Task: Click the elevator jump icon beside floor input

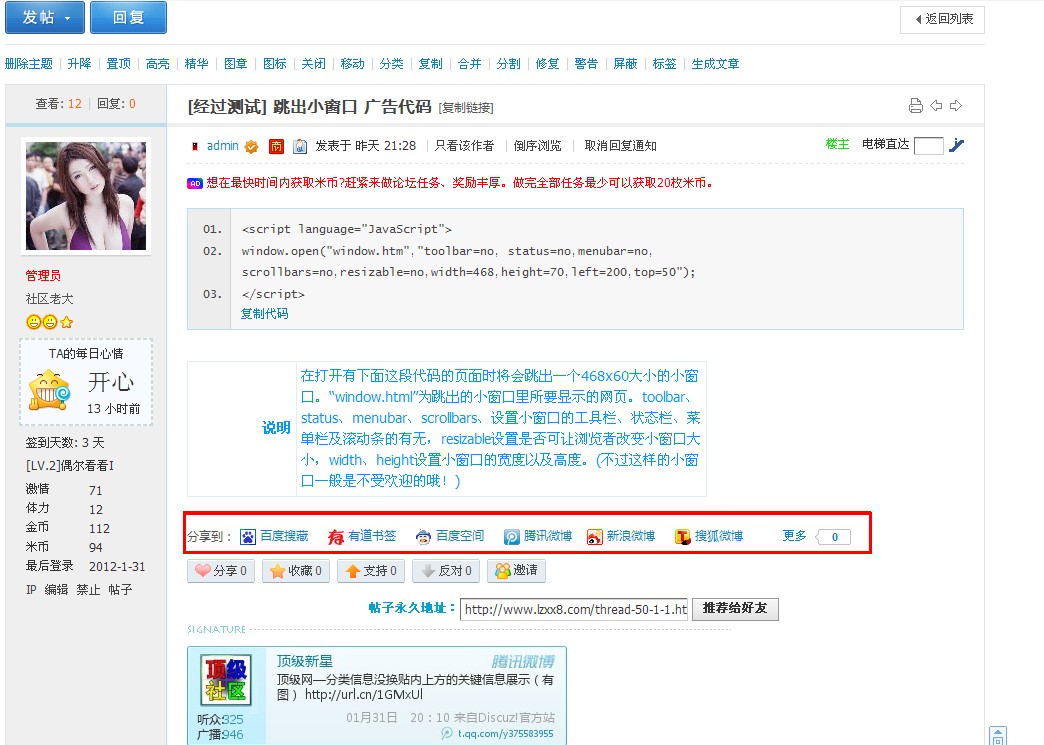Action: (x=957, y=144)
